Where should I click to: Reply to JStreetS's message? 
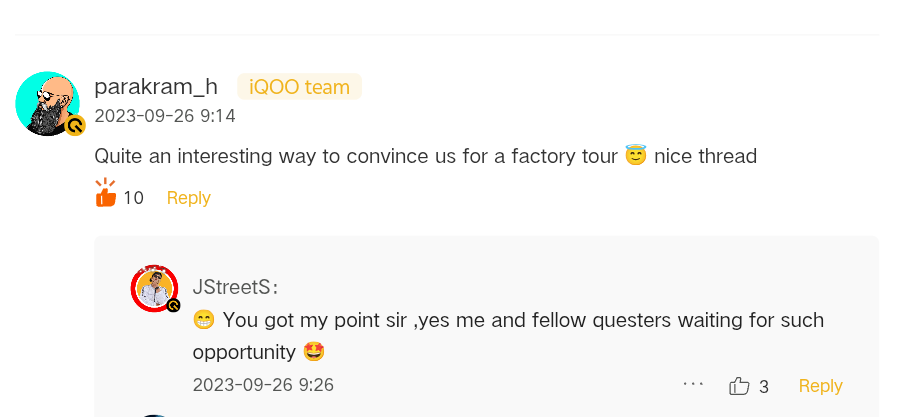[820, 386]
